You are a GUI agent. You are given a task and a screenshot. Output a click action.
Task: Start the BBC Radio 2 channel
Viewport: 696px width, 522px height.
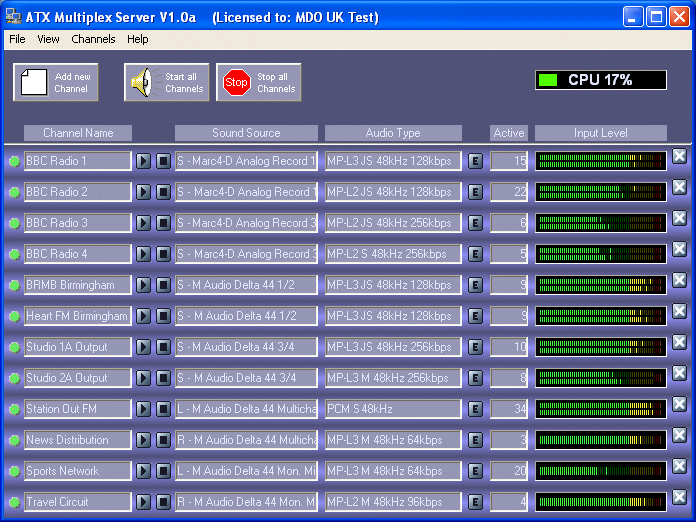pyautogui.click(x=143, y=192)
